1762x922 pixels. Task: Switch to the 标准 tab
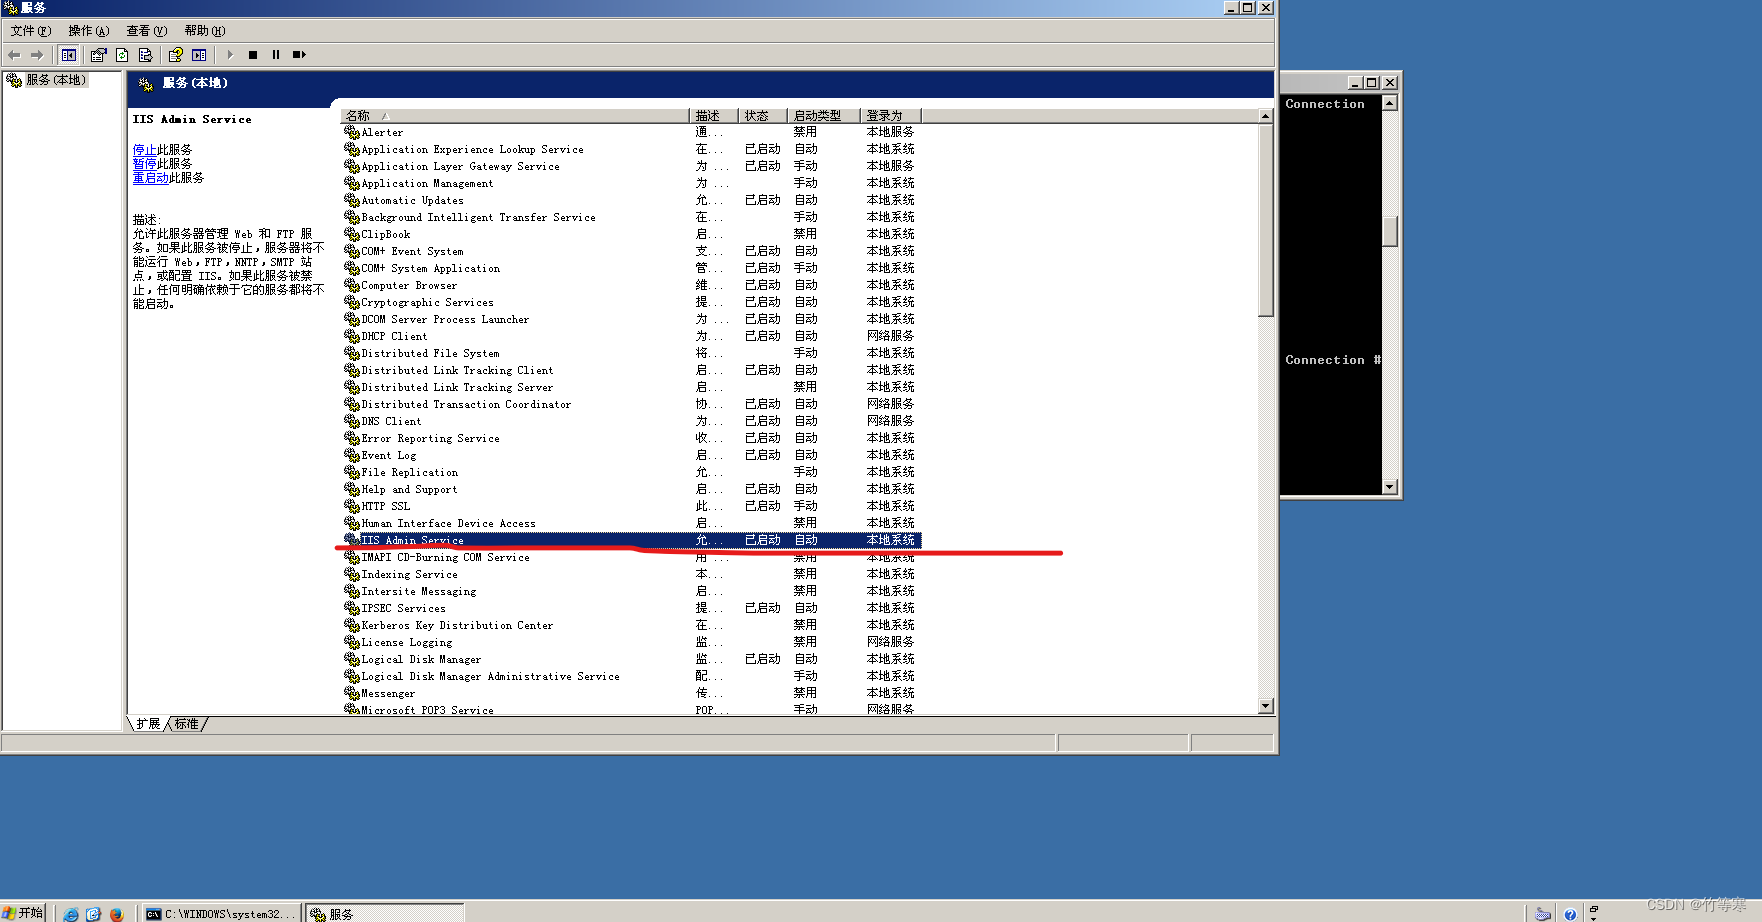187,724
